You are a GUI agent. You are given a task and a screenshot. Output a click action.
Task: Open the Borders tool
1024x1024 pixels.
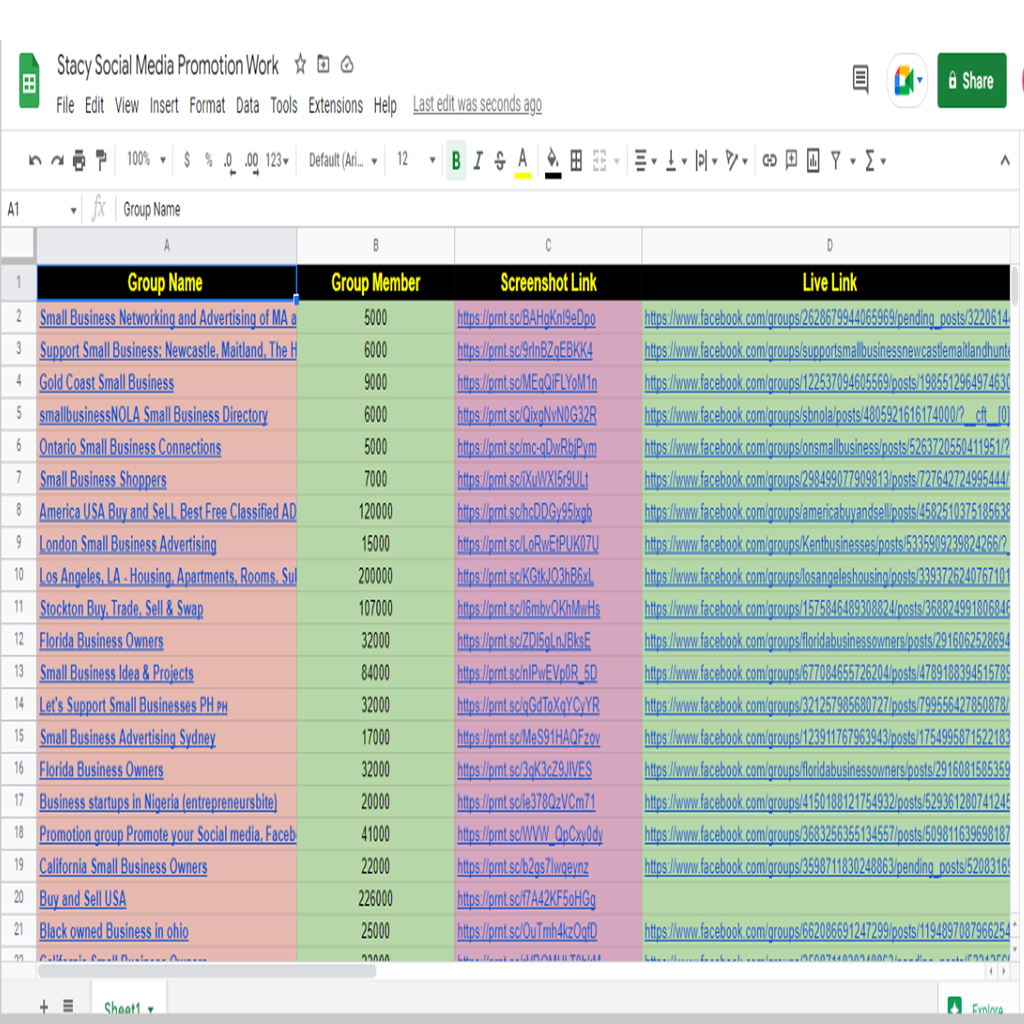576,160
